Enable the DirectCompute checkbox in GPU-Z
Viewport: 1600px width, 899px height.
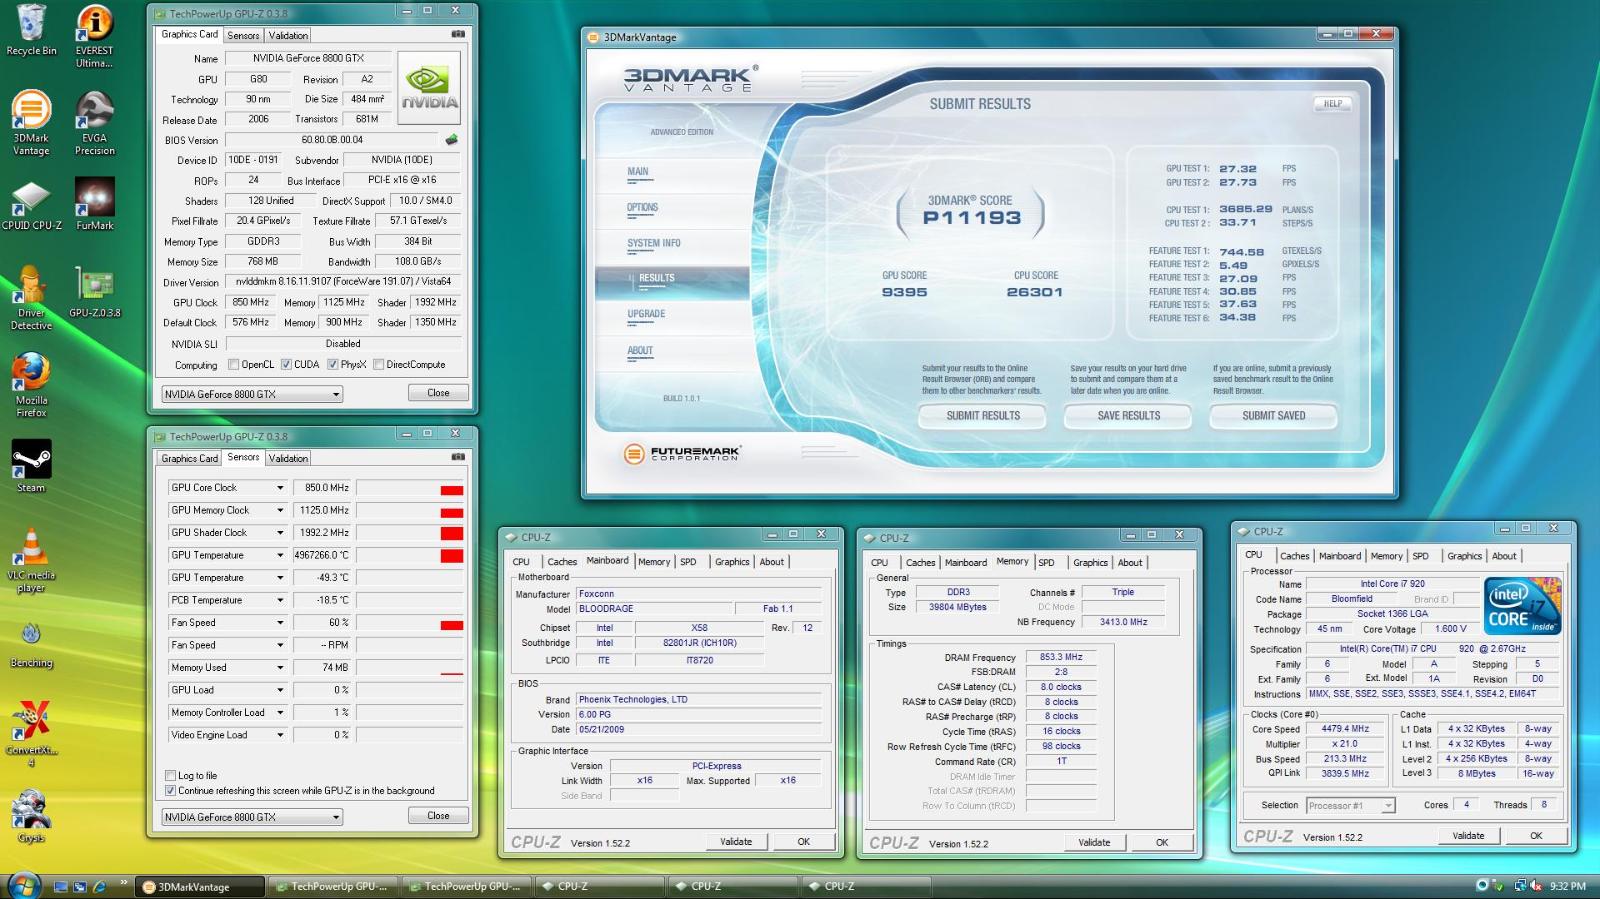[x=378, y=365]
